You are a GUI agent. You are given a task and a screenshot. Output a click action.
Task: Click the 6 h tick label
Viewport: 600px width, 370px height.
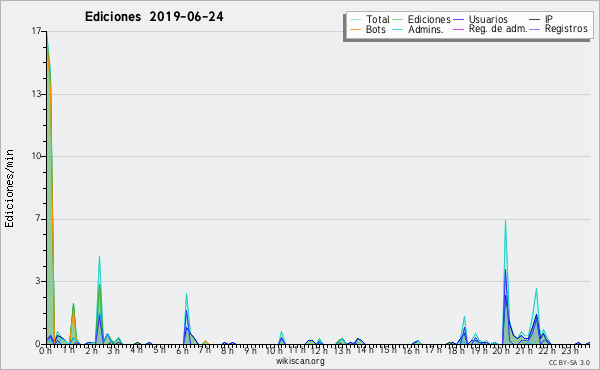coord(183,350)
